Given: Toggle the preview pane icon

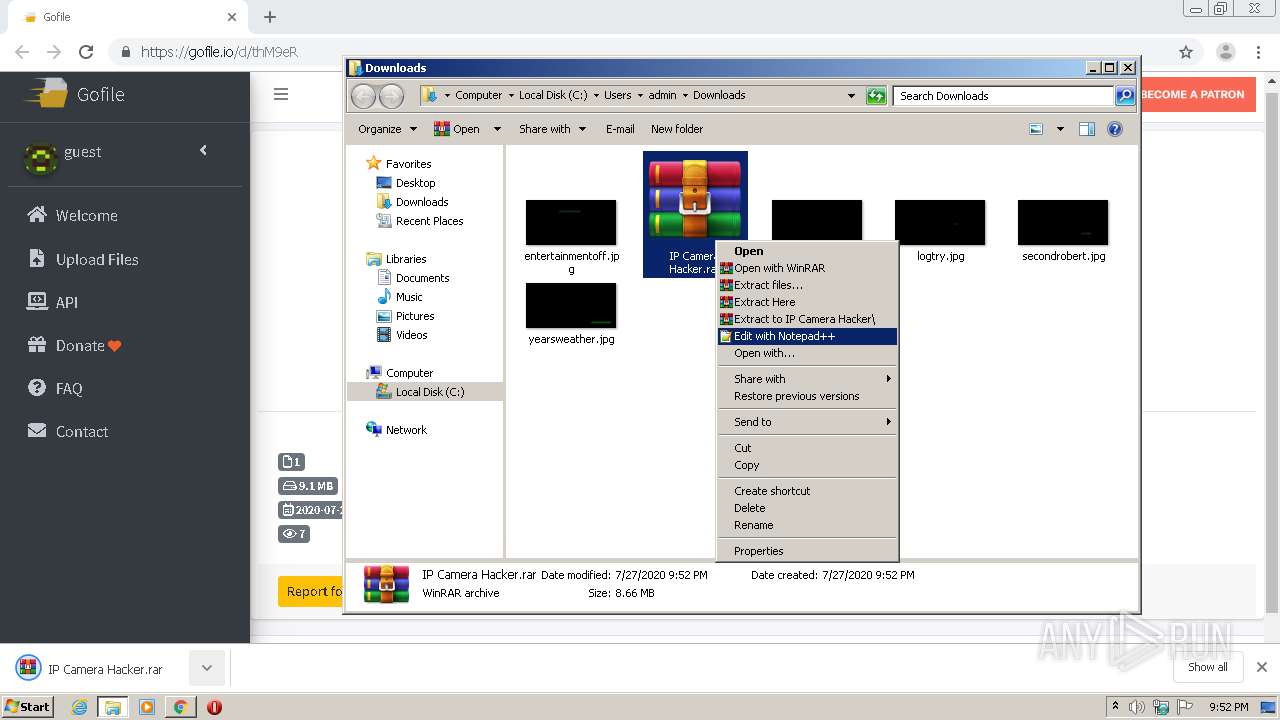Looking at the screenshot, I should 1087,129.
